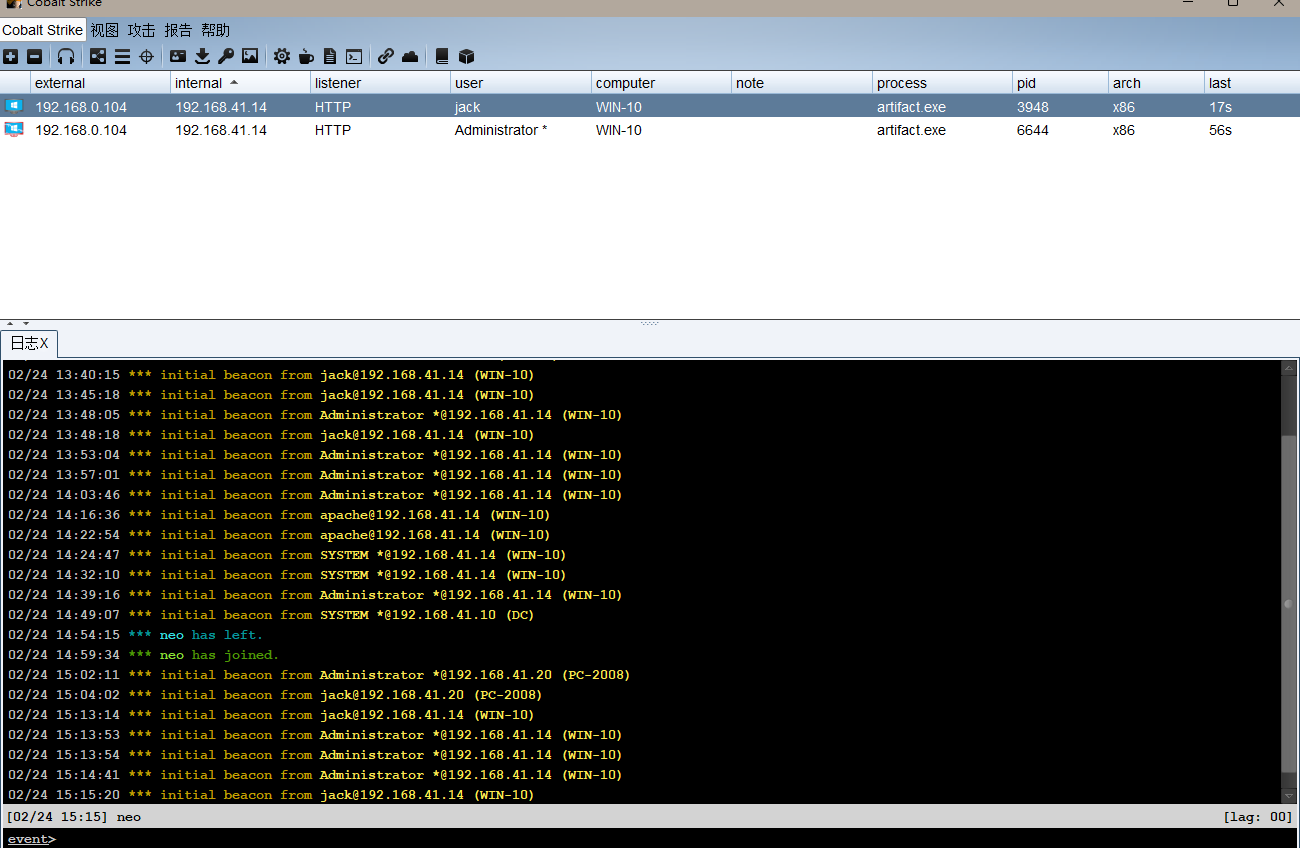Sort by the arch column header

[x=1156, y=83]
